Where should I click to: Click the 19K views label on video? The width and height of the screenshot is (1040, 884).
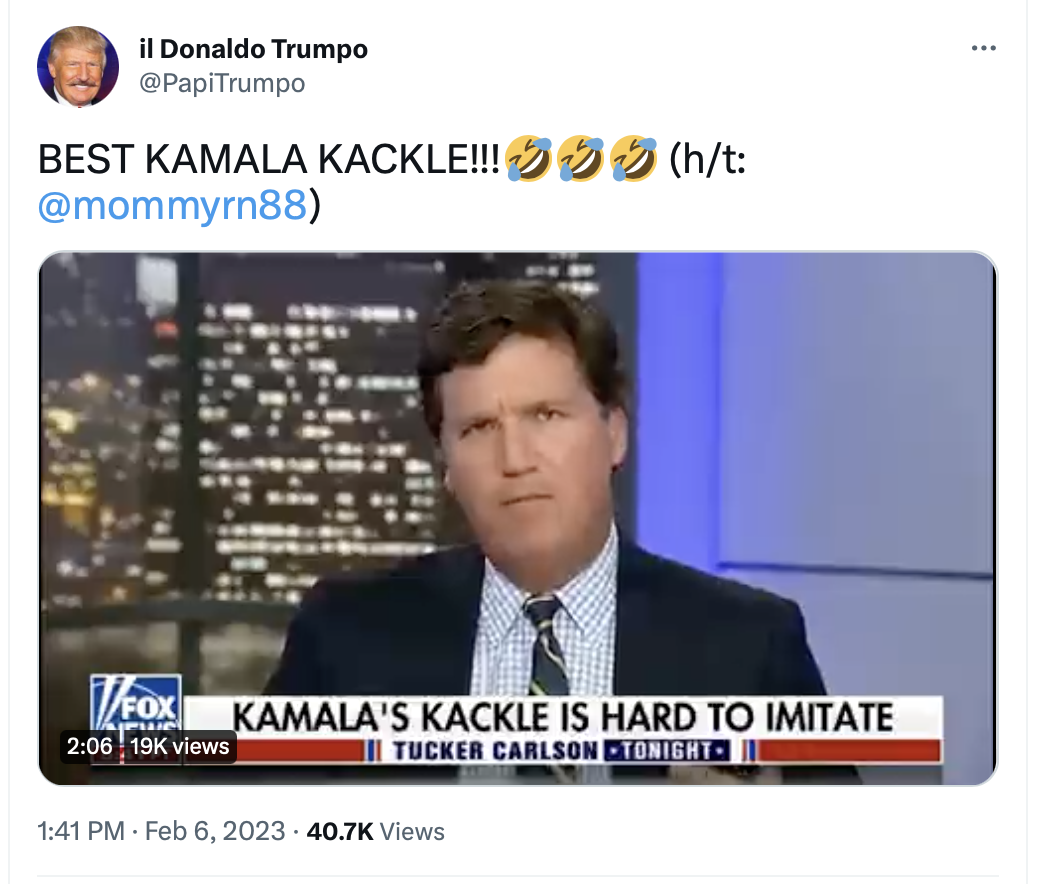coord(180,746)
